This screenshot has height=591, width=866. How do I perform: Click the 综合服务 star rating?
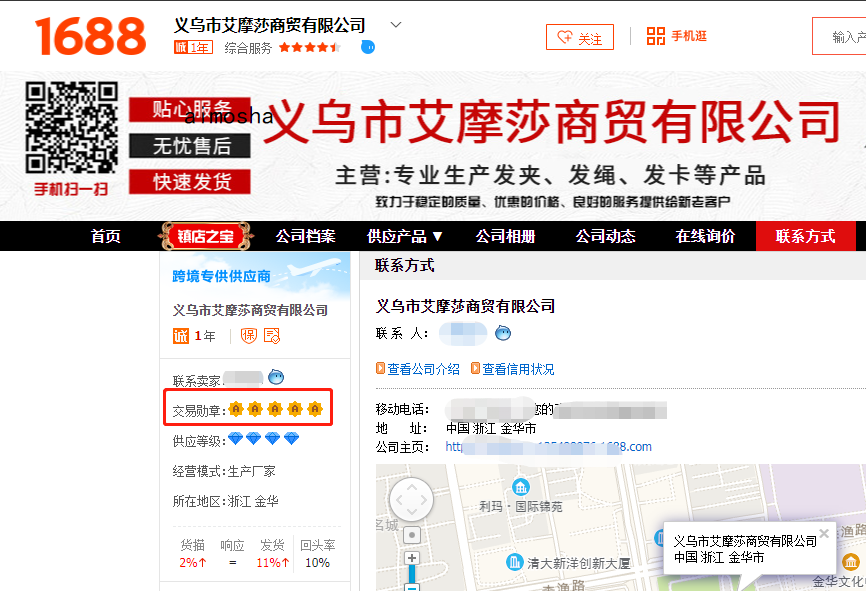point(309,48)
